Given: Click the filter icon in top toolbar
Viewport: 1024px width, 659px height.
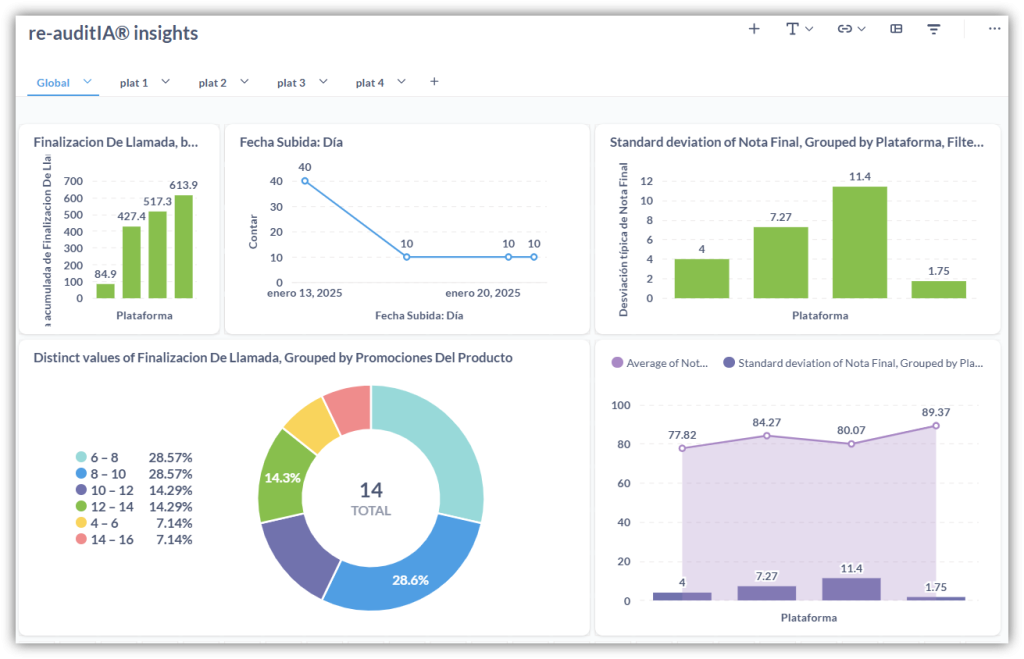Looking at the screenshot, I should click(x=934, y=29).
